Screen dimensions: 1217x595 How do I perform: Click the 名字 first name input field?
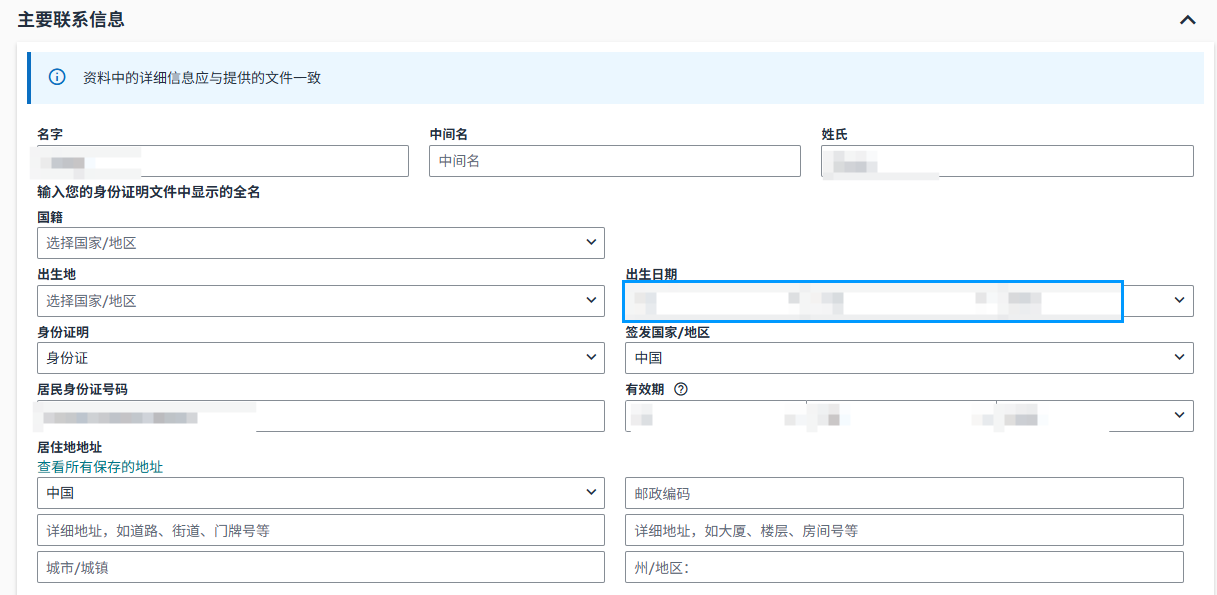pos(223,161)
